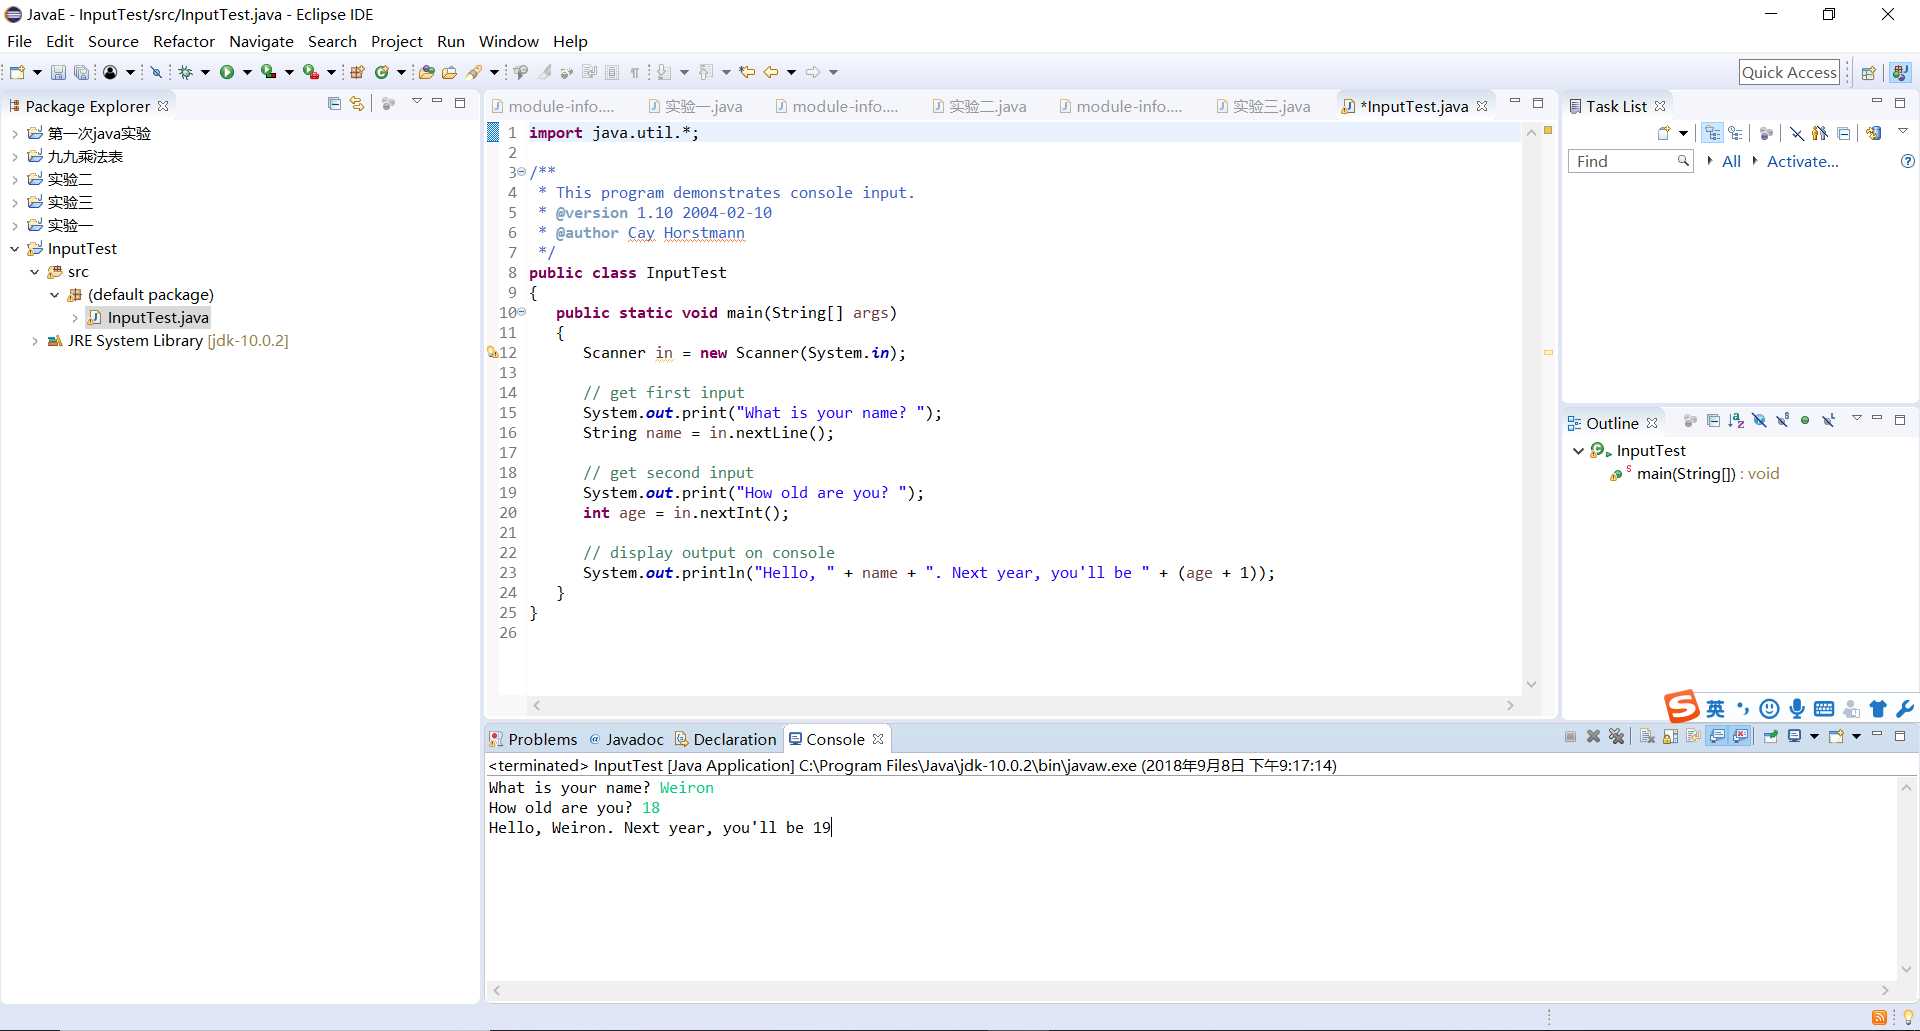
Task: Click the Last Edit Location icon
Action: [x=747, y=72]
